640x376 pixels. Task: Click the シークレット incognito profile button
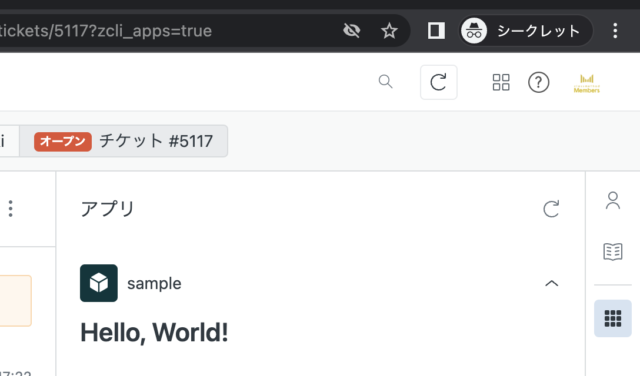(526, 31)
